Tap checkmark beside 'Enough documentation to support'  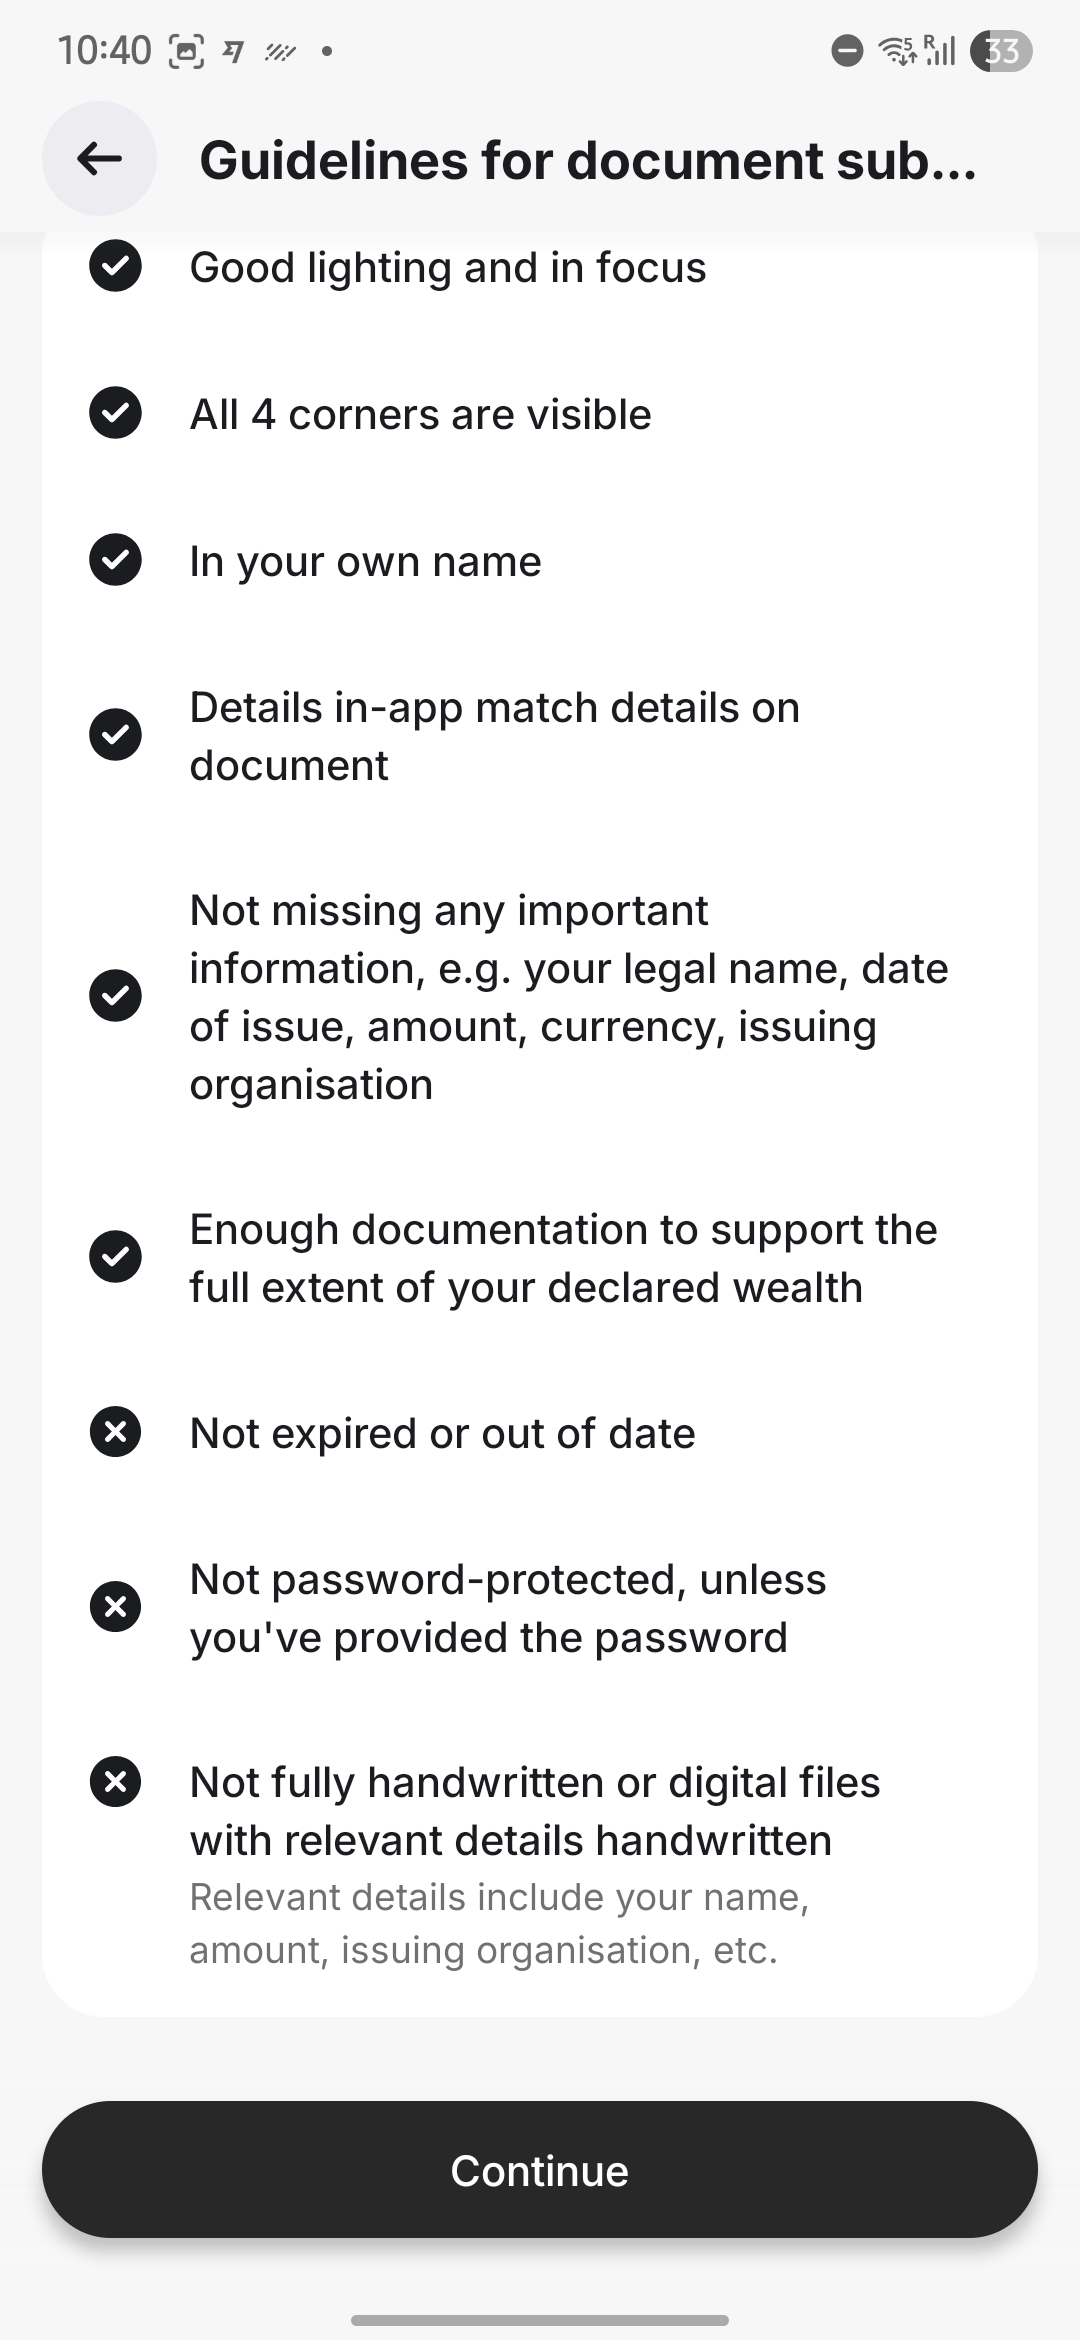pos(116,1257)
